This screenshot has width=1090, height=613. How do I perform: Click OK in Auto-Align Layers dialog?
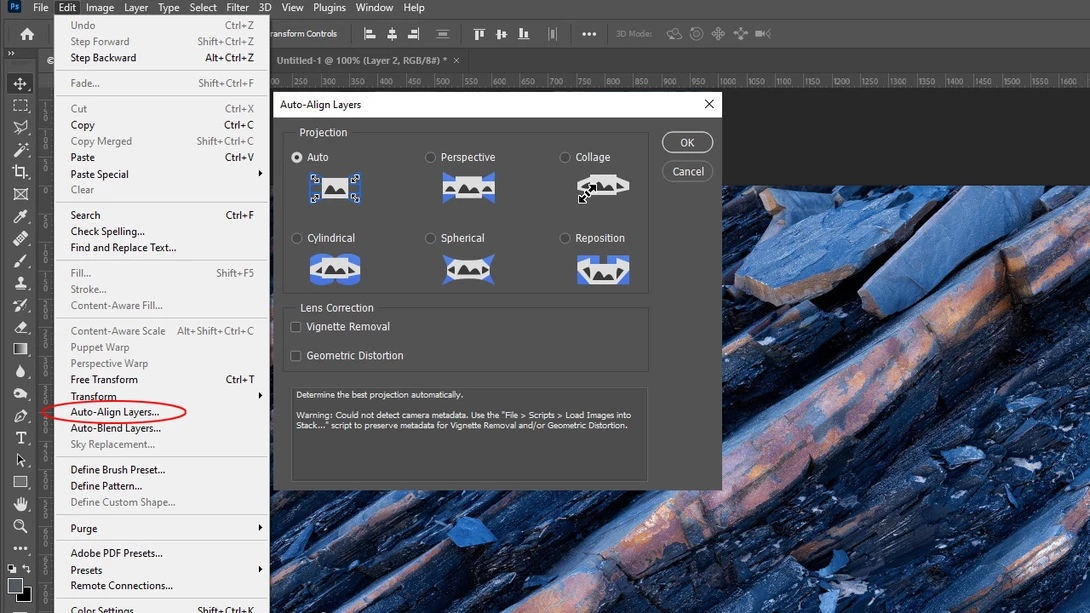click(x=687, y=142)
